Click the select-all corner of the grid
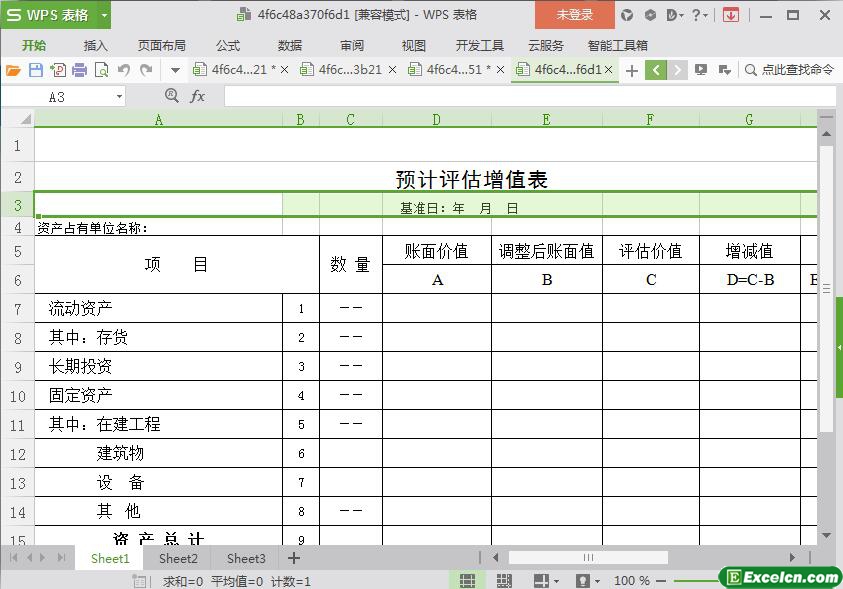 tap(25, 119)
